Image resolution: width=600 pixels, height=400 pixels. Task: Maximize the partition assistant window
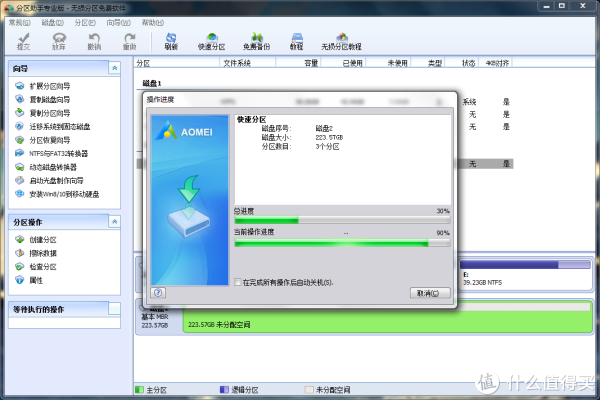click(x=562, y=6)
